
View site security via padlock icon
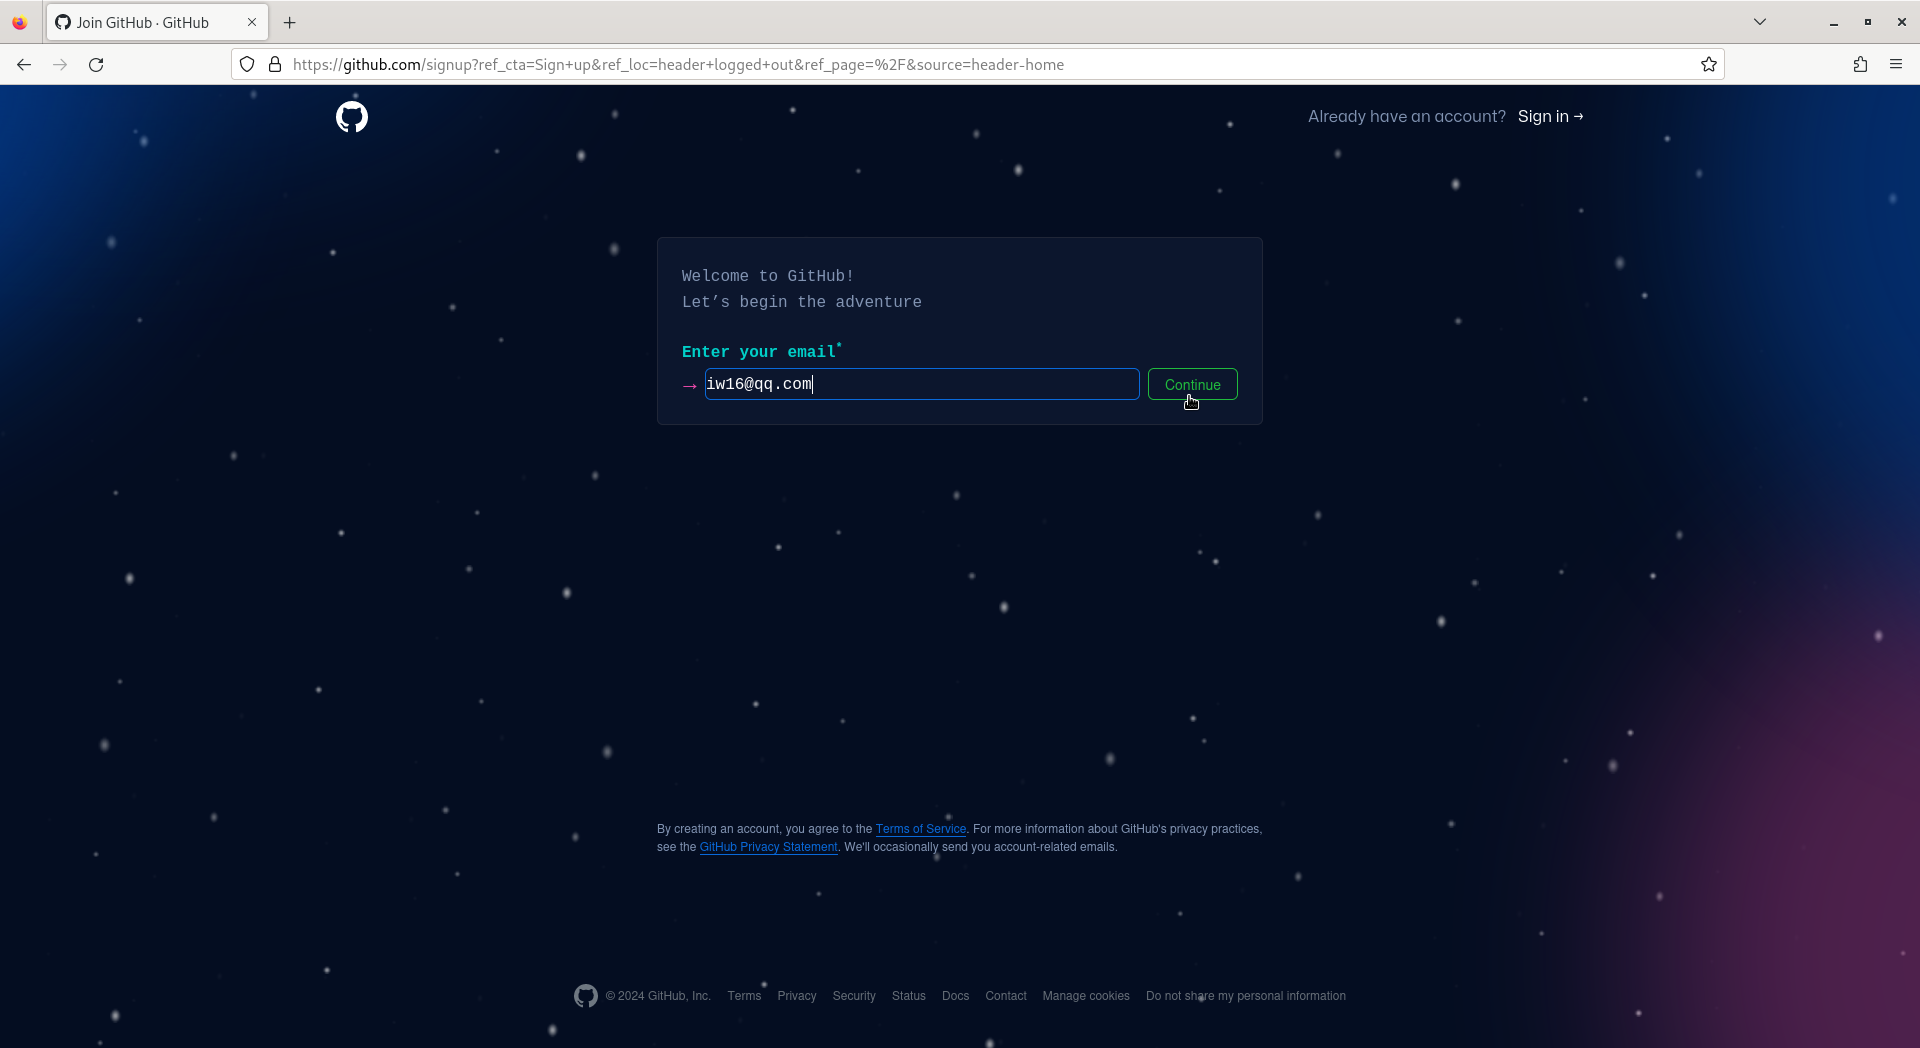click(x=275, y=64)
